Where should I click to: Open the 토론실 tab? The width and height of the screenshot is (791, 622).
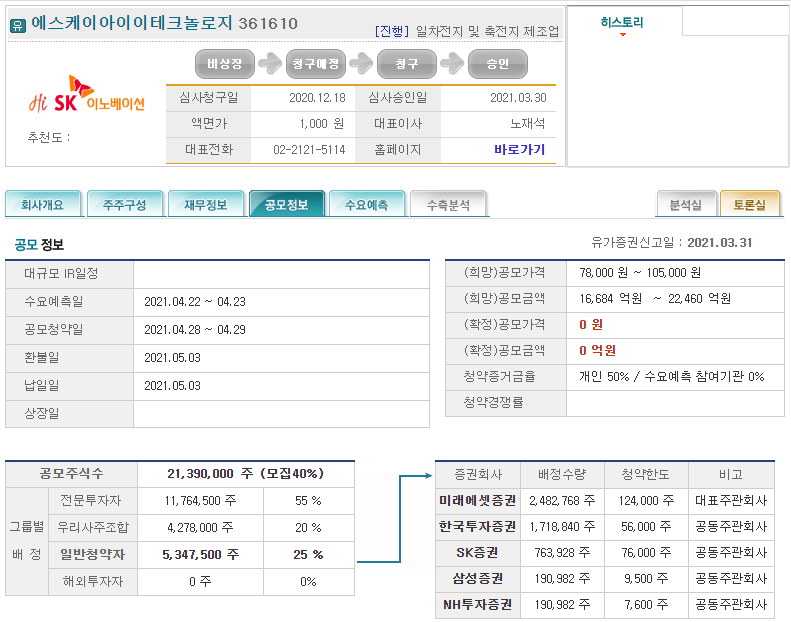[750, 204]
